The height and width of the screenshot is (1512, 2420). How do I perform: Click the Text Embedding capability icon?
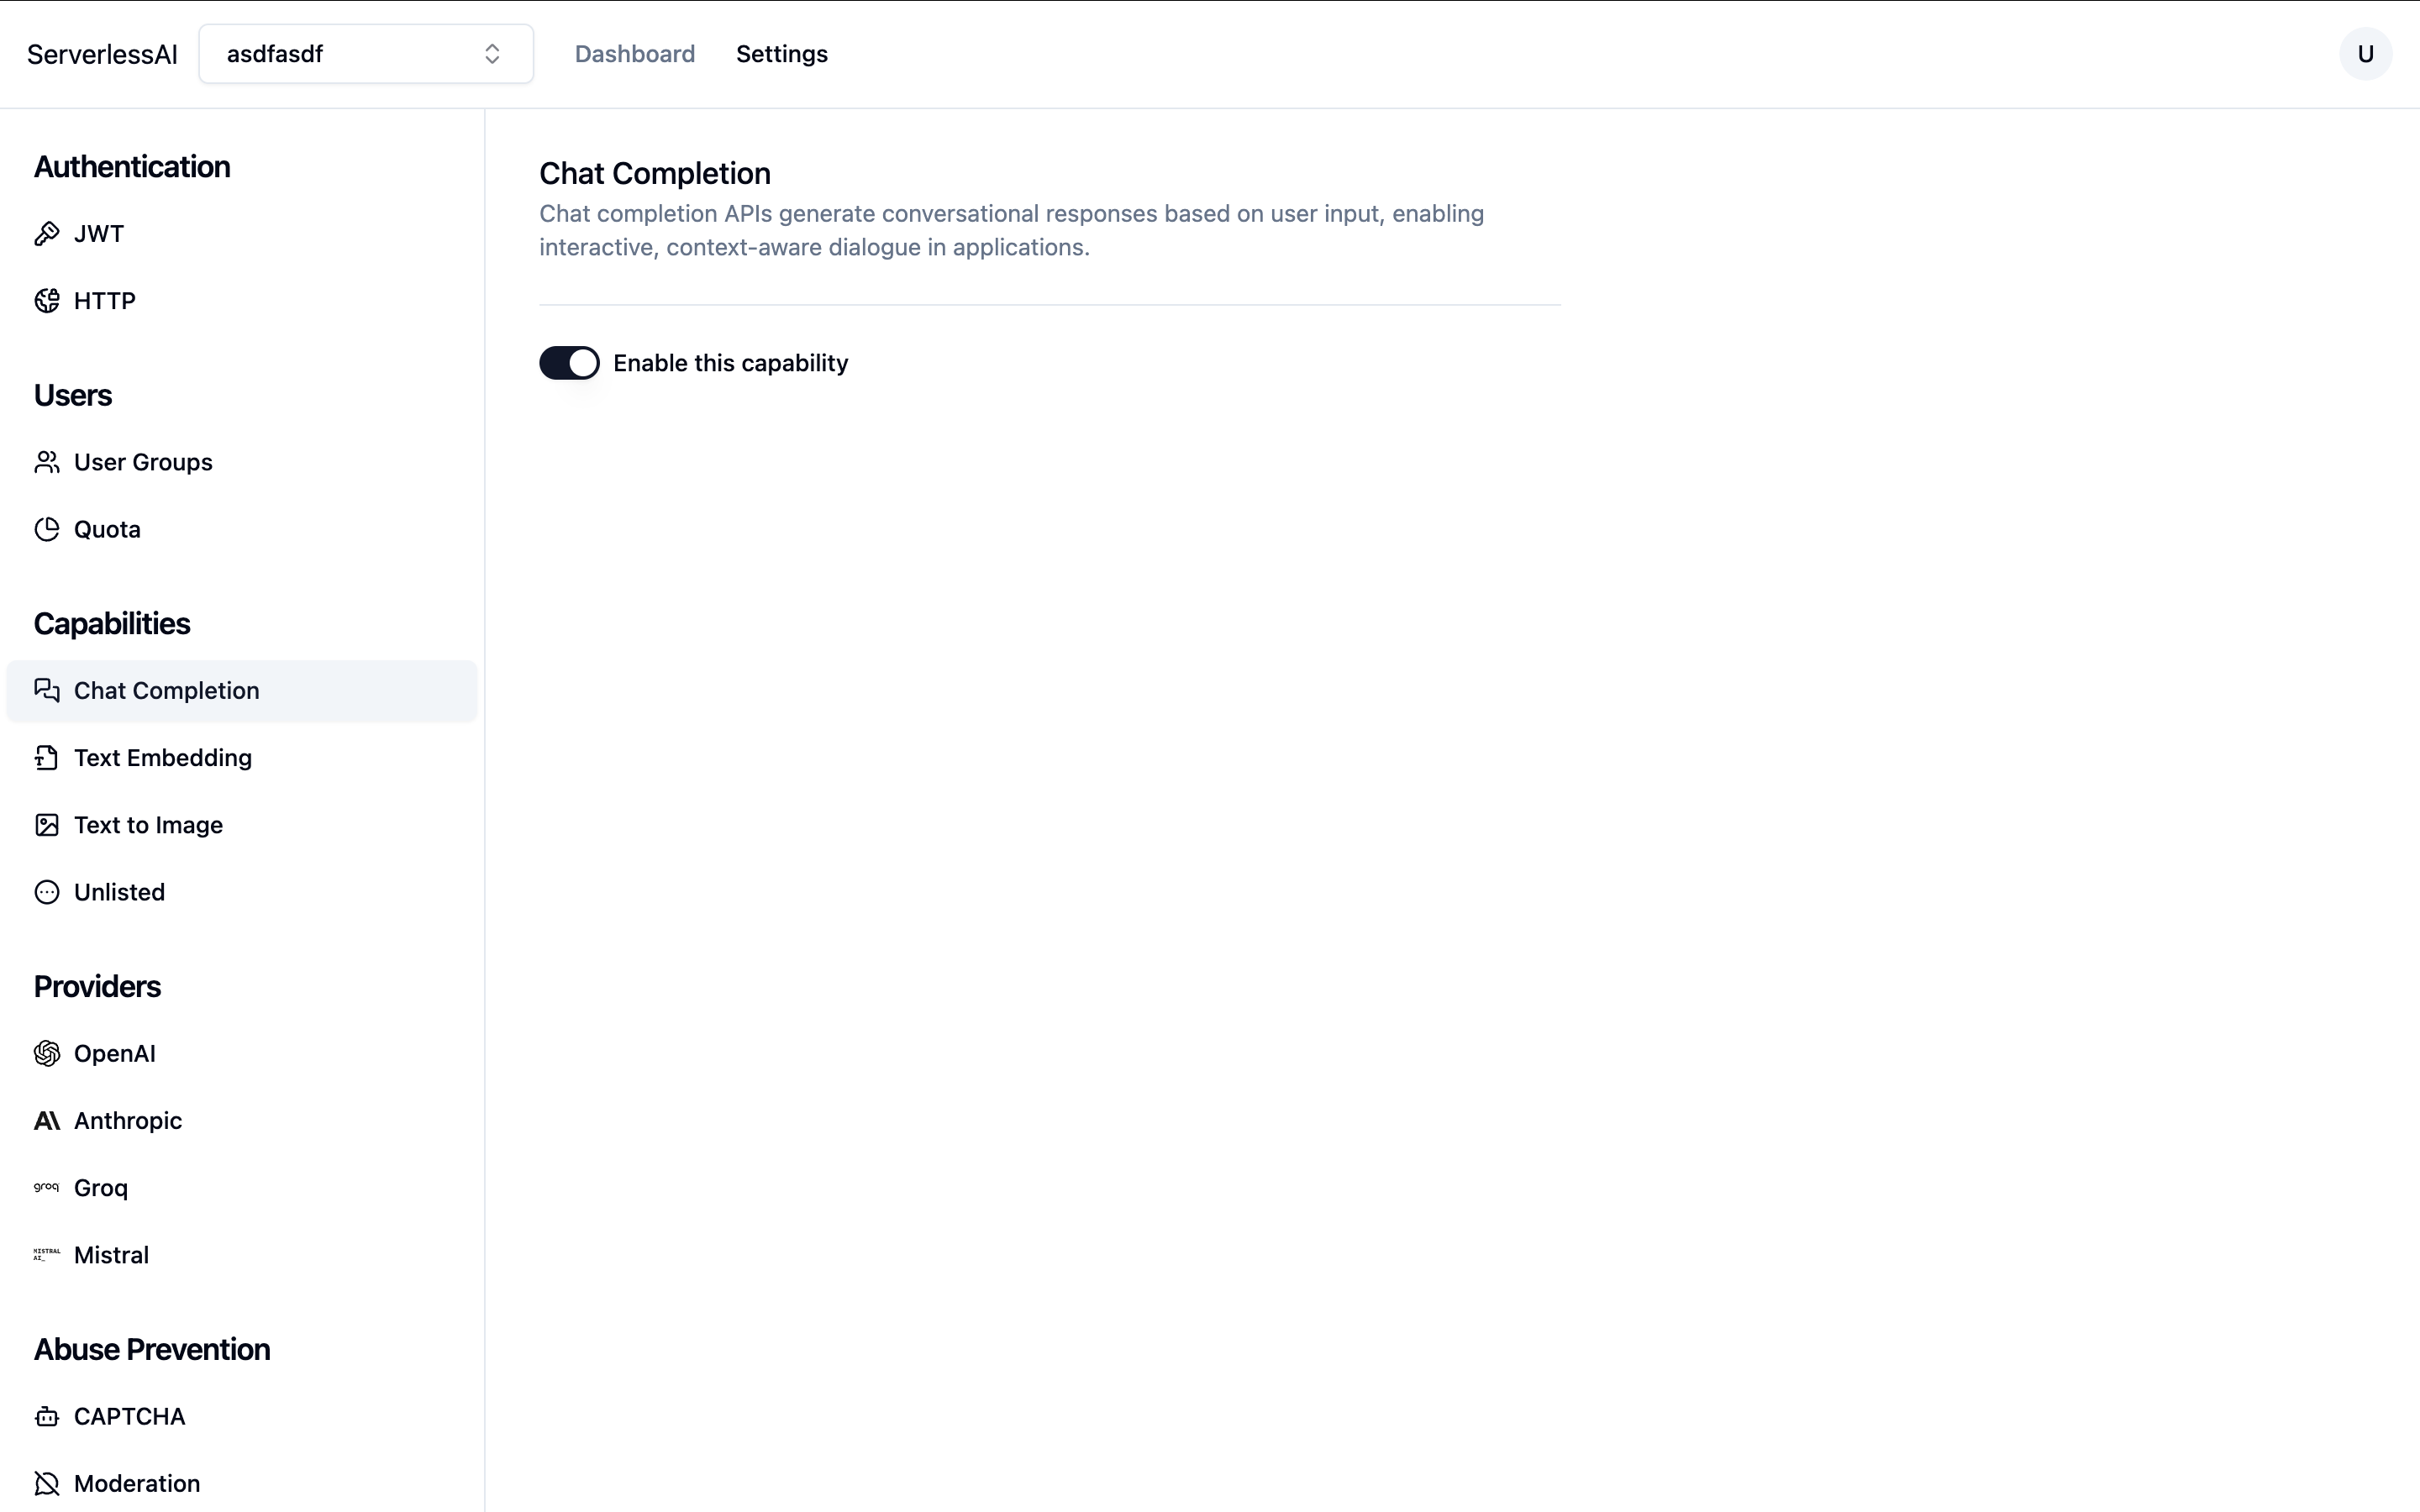click(47, 758)
